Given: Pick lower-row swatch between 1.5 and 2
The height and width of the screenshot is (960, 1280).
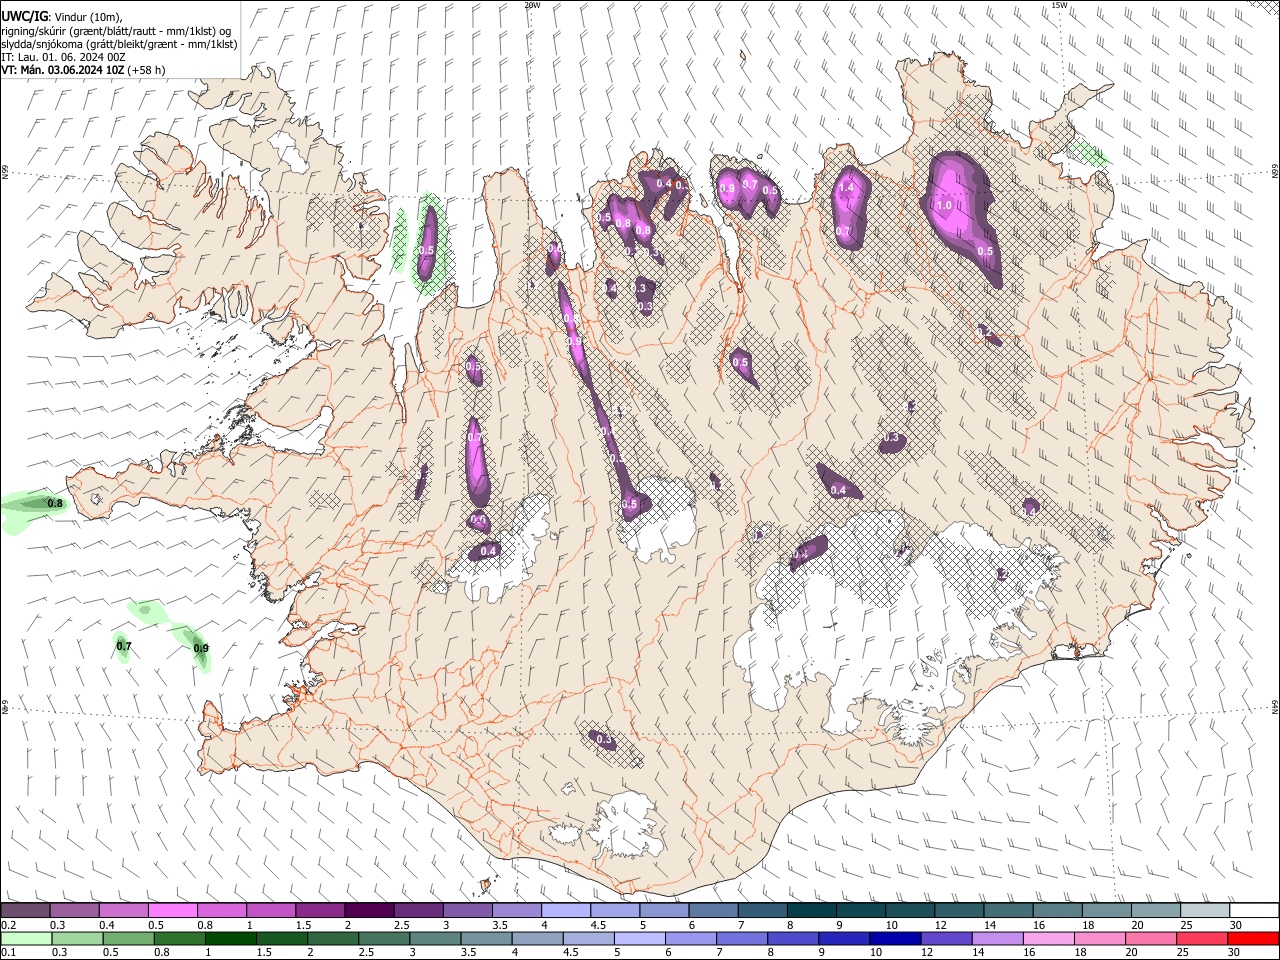Looking at the screenshot, I should pyautogui.click(x=280, y=938).
